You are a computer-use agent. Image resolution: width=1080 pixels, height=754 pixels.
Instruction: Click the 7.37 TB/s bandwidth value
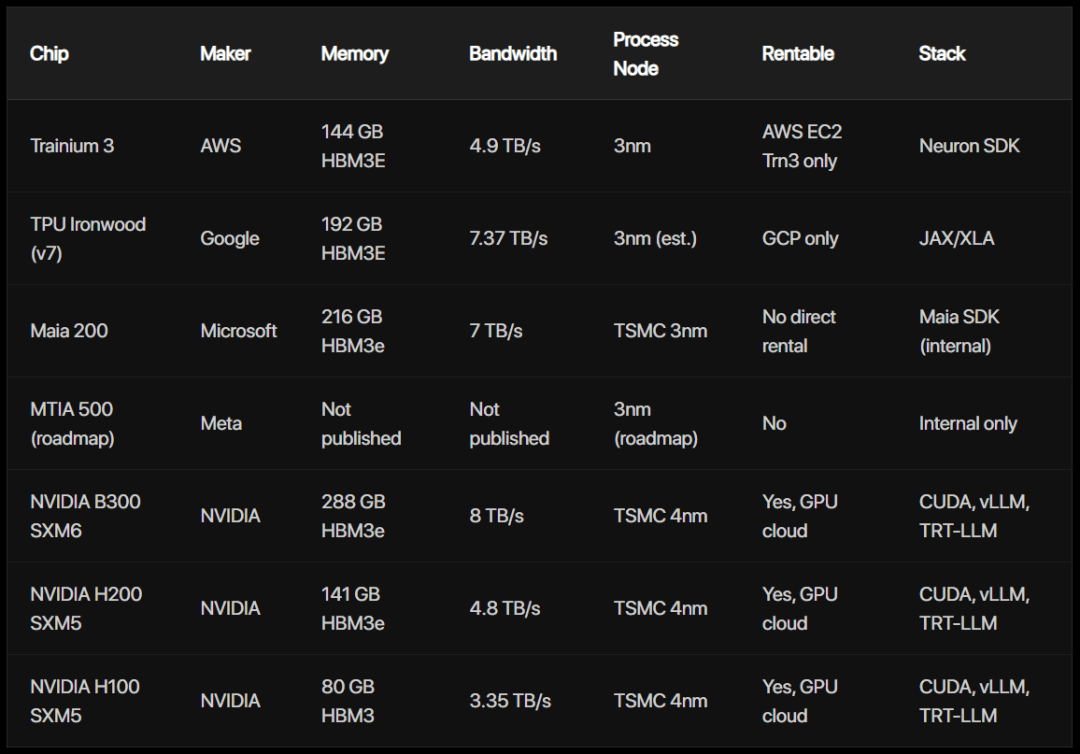[x=508, y=239]
